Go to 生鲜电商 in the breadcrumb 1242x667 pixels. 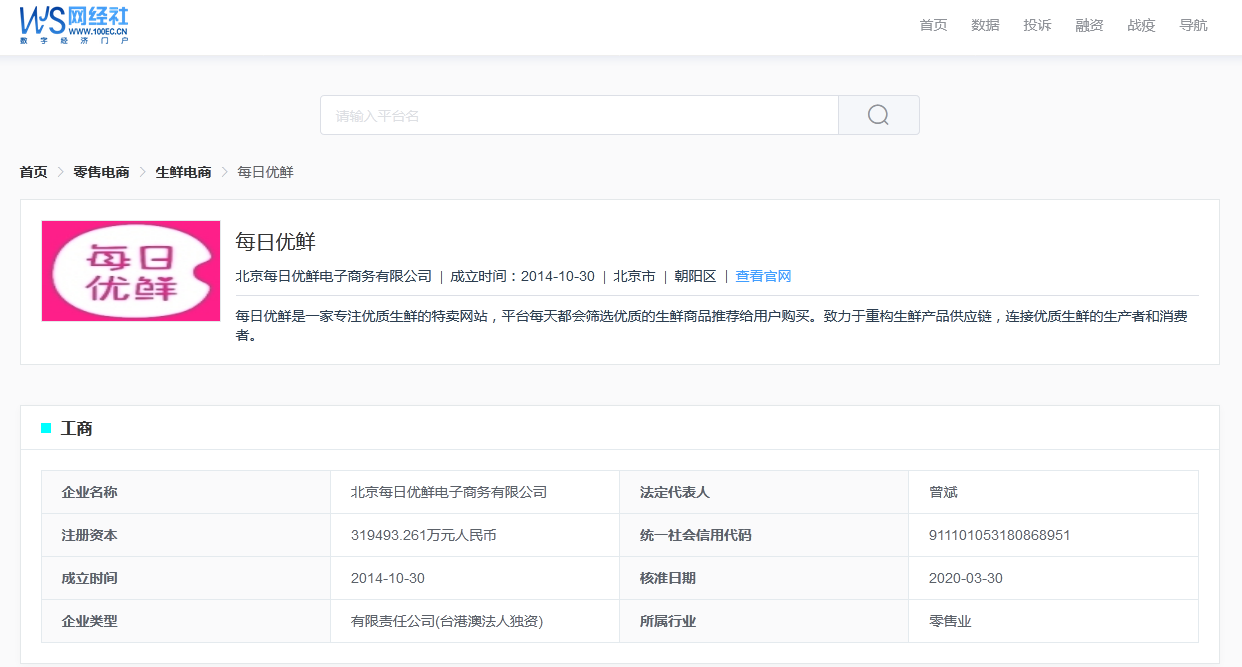click(x=183, y=172)
